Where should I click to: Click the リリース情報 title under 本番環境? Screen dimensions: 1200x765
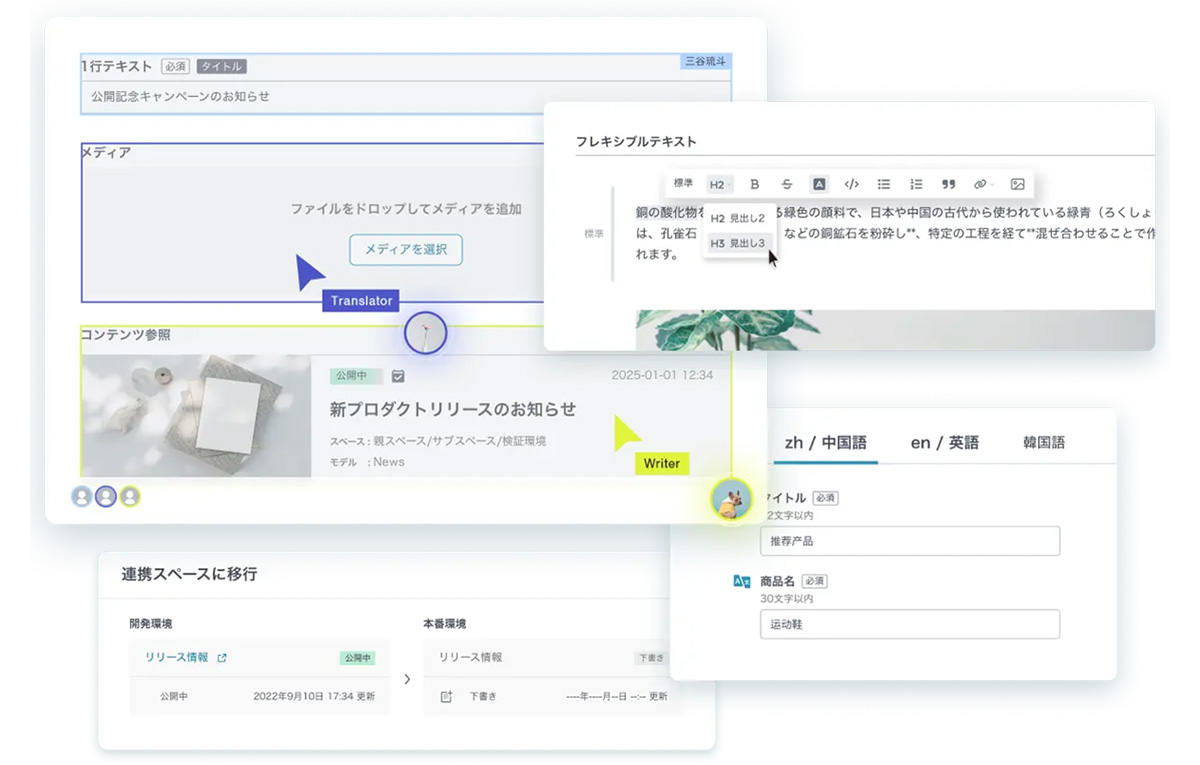[470, 658]
